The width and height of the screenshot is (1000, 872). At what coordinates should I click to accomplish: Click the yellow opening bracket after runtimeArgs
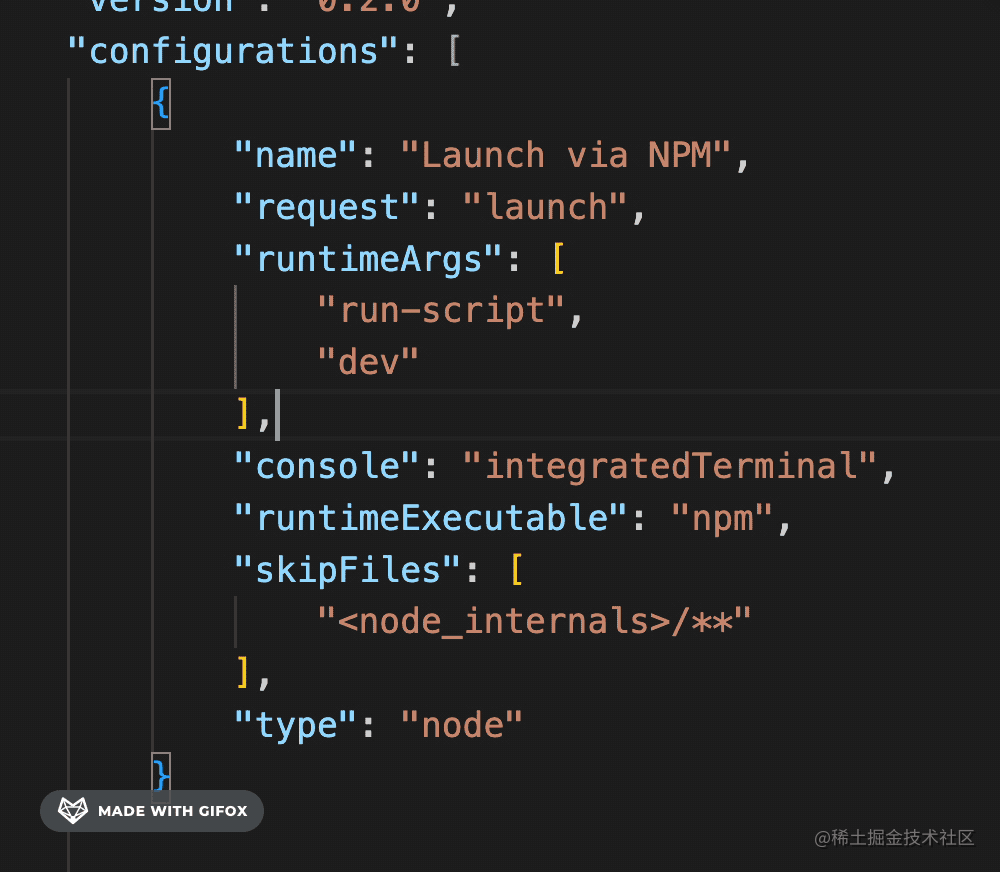pyautogui.click(x=559, y=258)
